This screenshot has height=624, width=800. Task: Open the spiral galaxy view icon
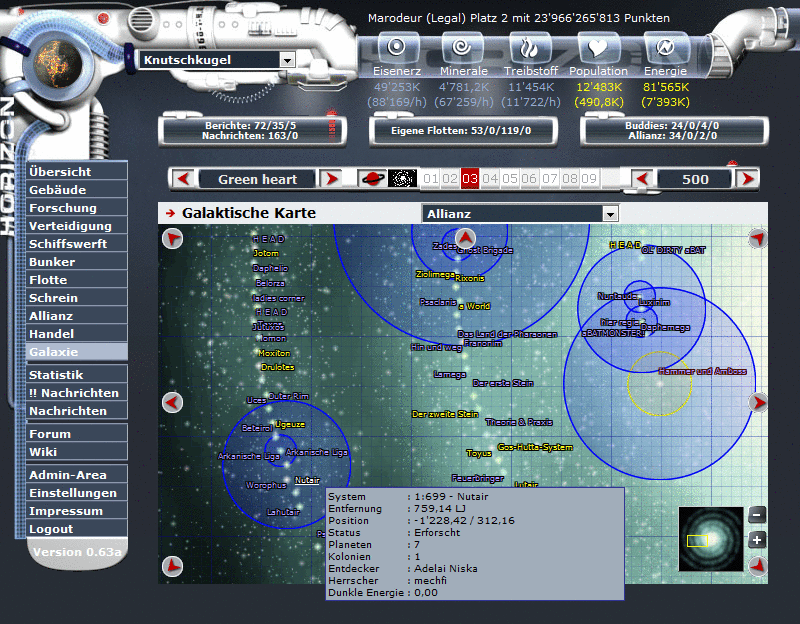pos(400,178)
